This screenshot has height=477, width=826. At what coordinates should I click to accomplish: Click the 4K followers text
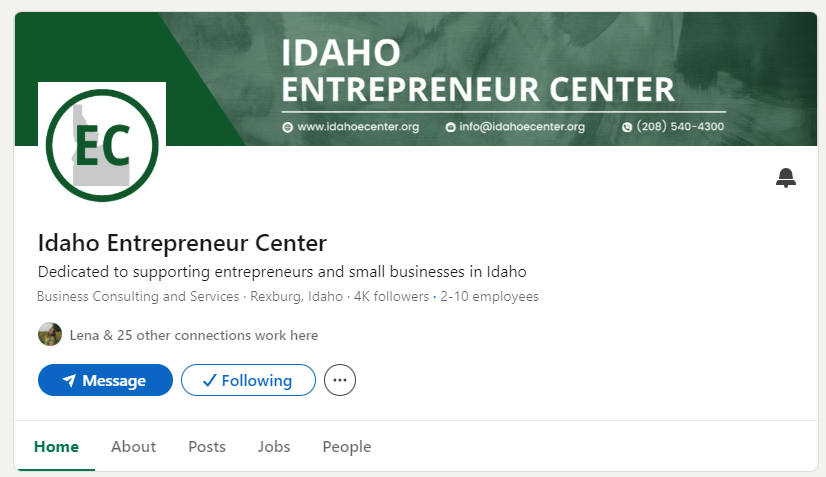click(x=391, y=296)
